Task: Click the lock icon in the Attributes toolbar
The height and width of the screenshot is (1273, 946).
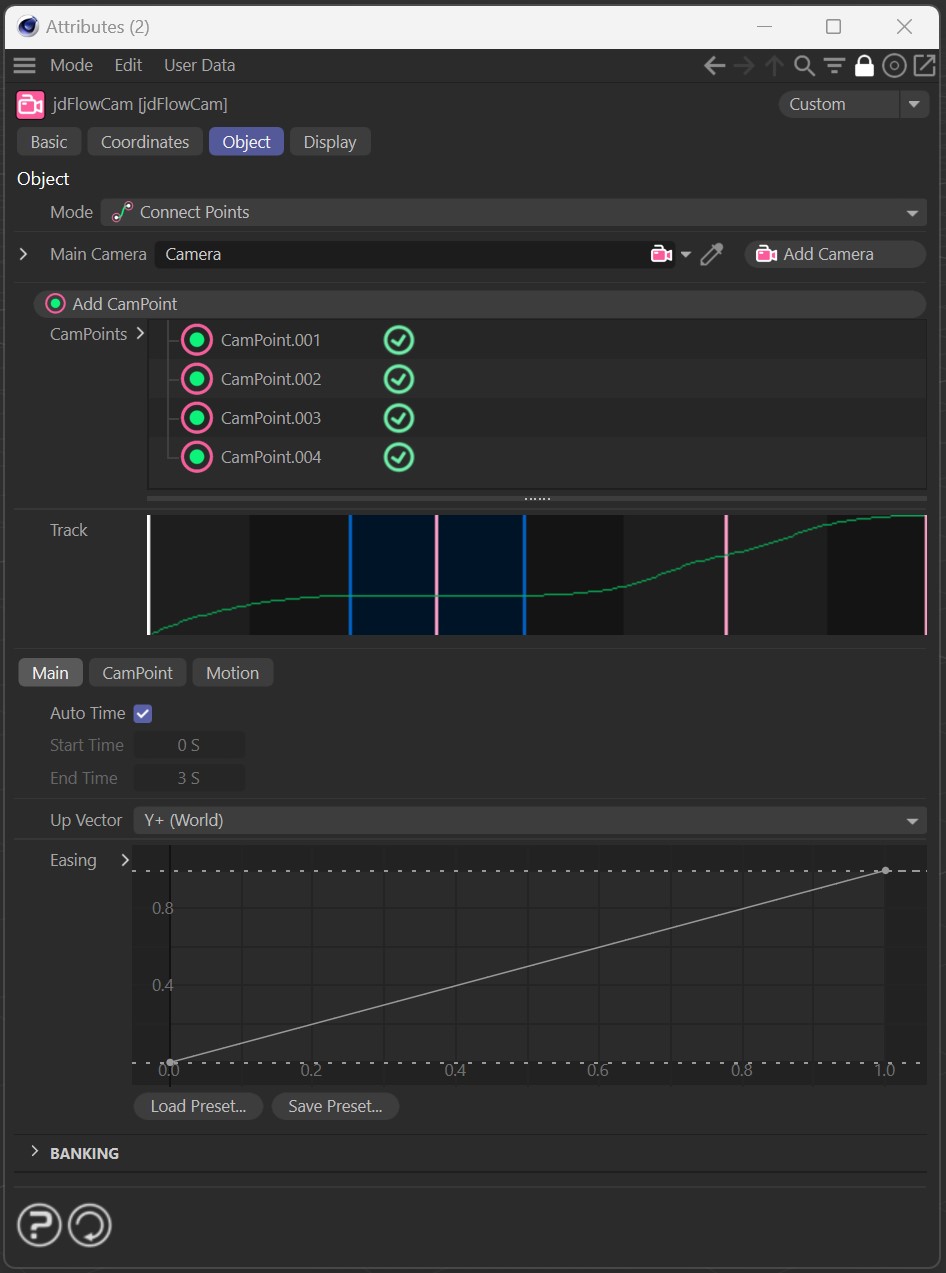Action: pyautogui.click(x=864, y=66)
